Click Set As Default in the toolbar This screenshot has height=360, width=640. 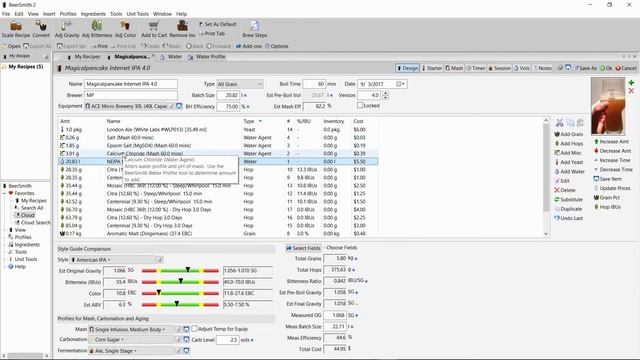(218, 24)
